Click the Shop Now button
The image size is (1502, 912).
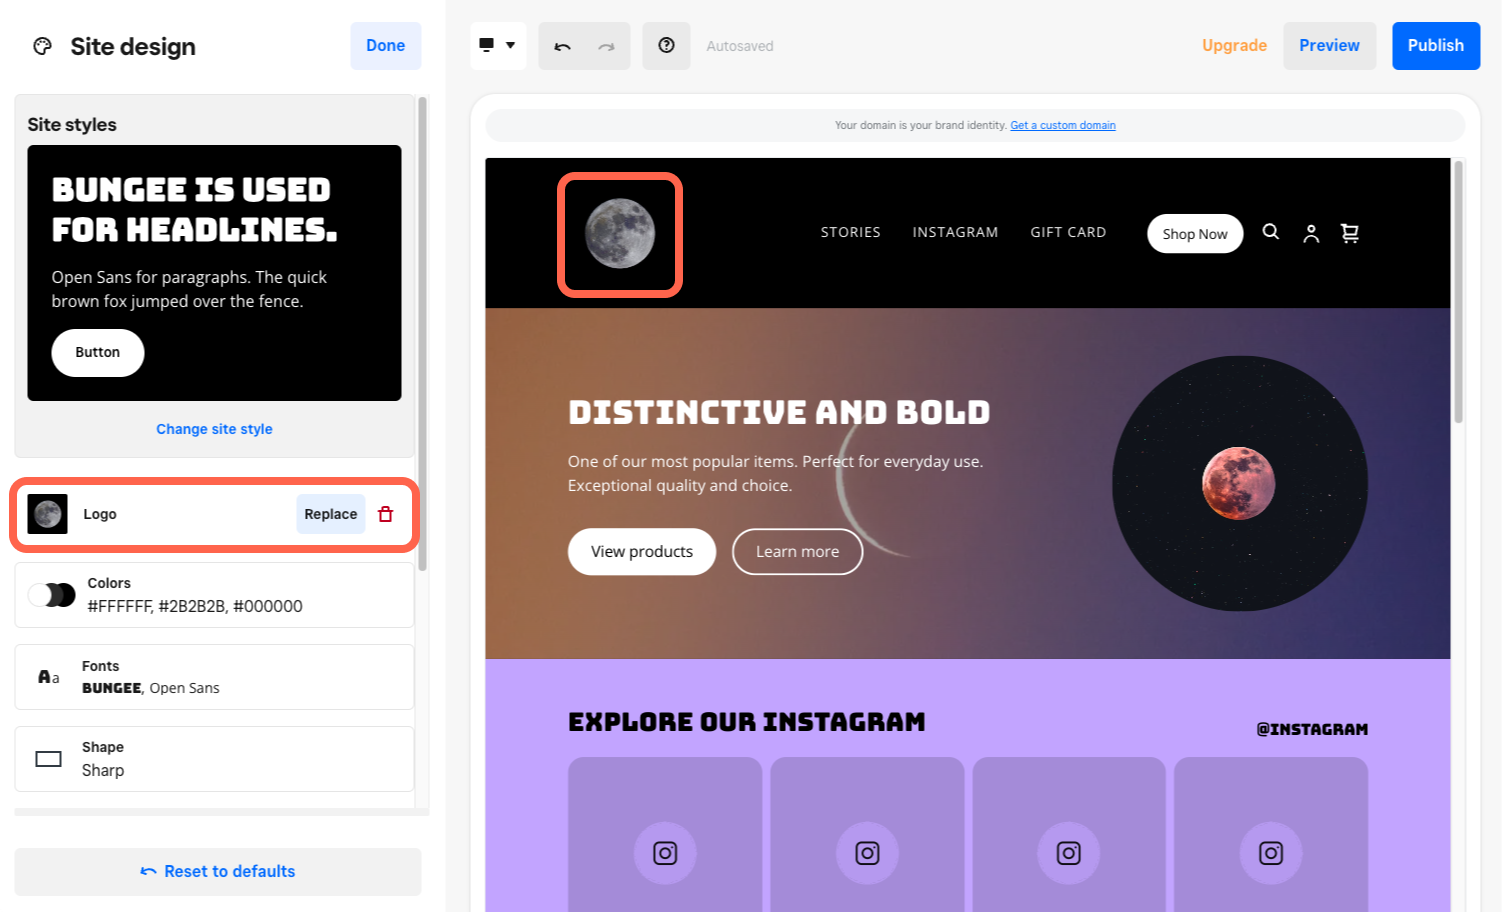(x=1195, y=234)
